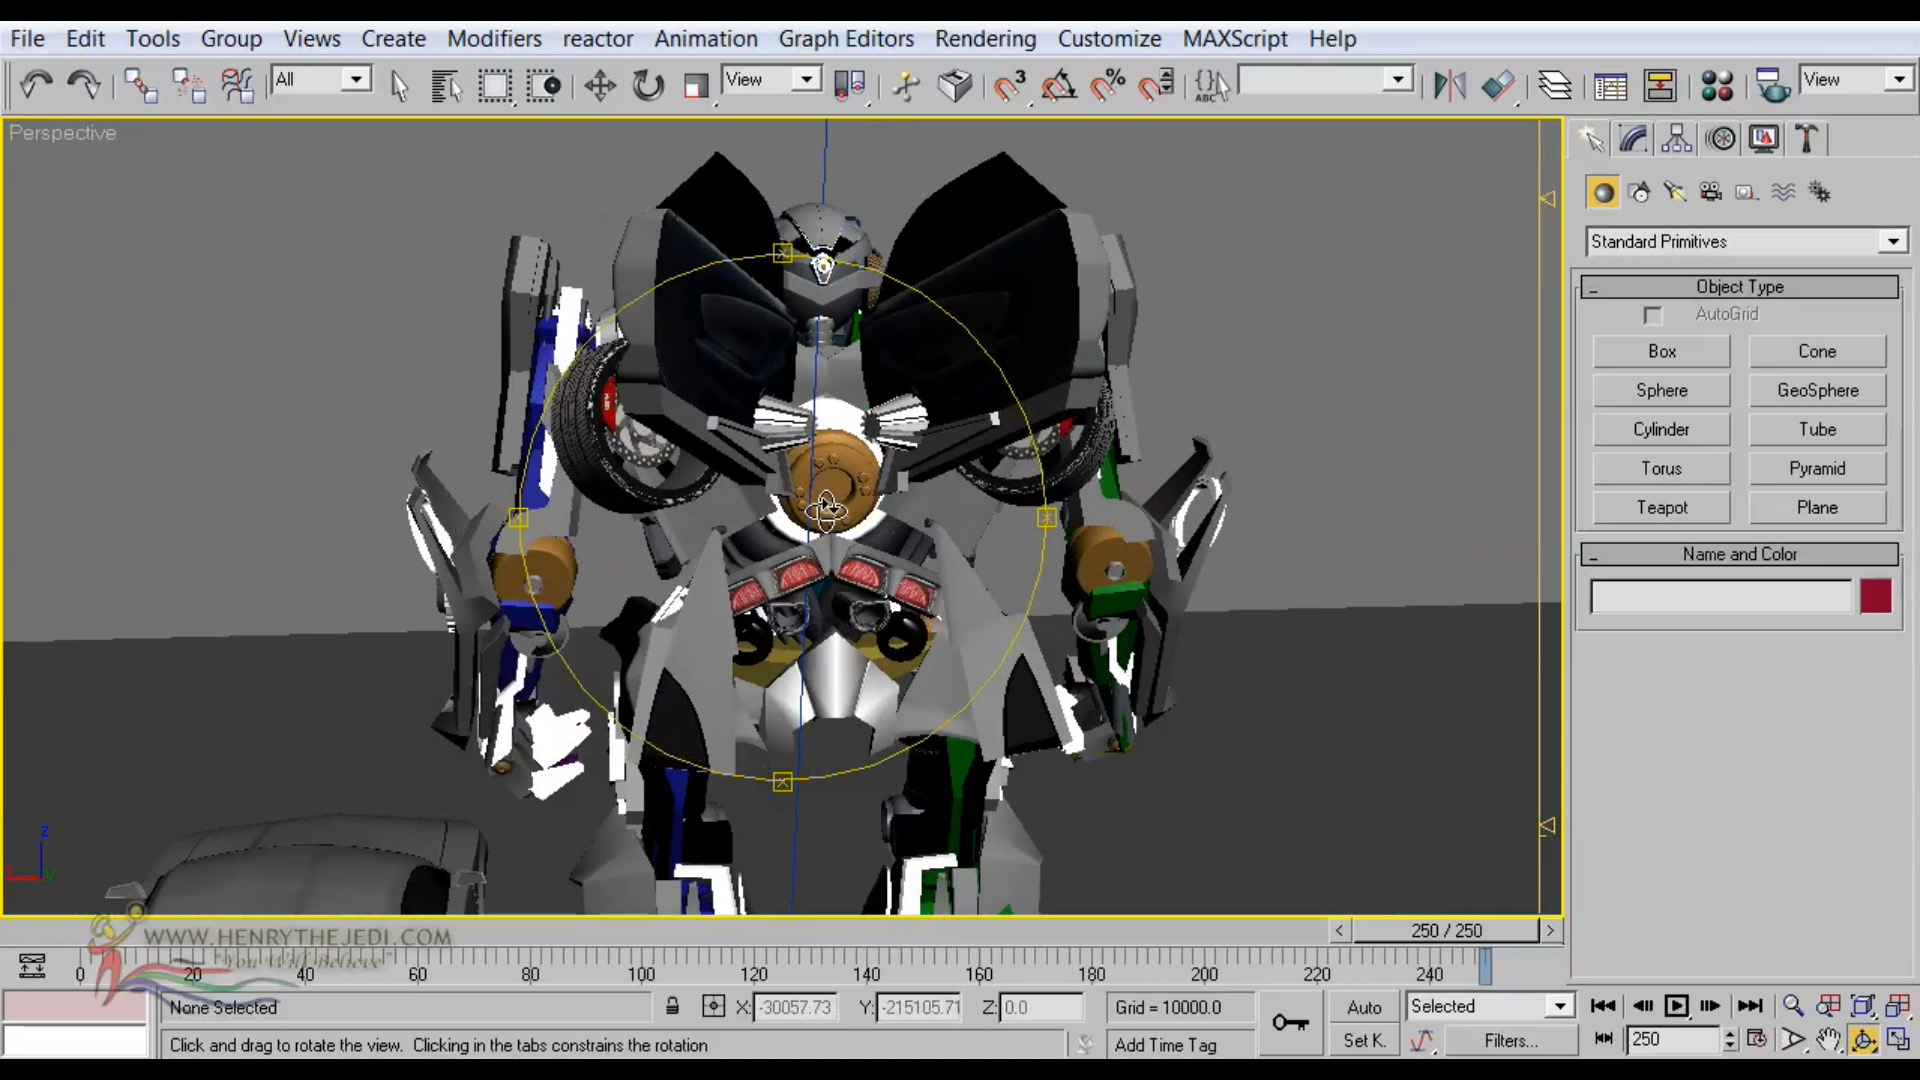
Task: Select the Cameras category icon
Action: tap(1711, 192)
